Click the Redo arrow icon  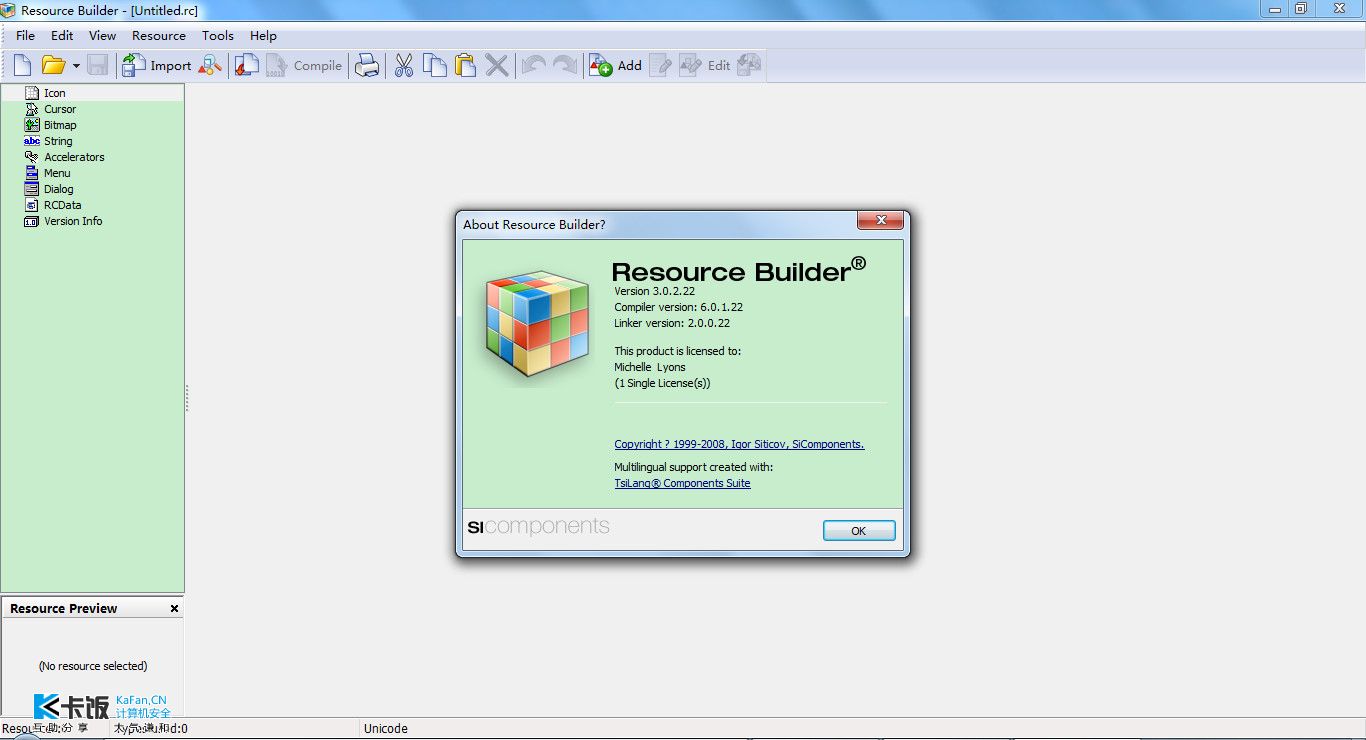pos(565,66)
